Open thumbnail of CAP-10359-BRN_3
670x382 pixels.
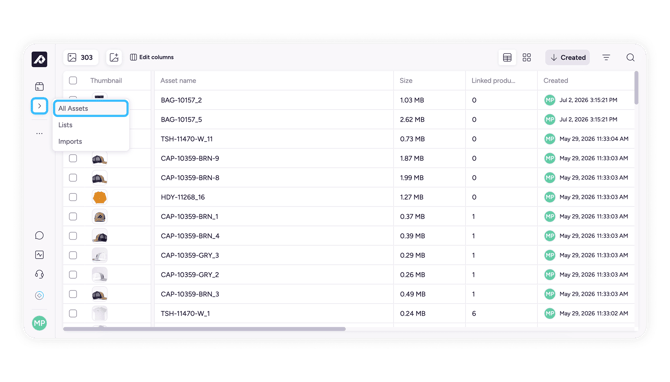(100, 294)
